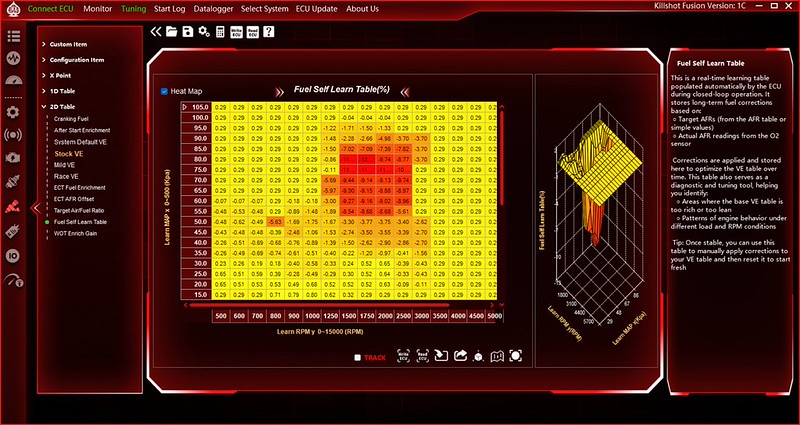Open the calculator toolbar icon
800x425 pixels.
[220, 32]
